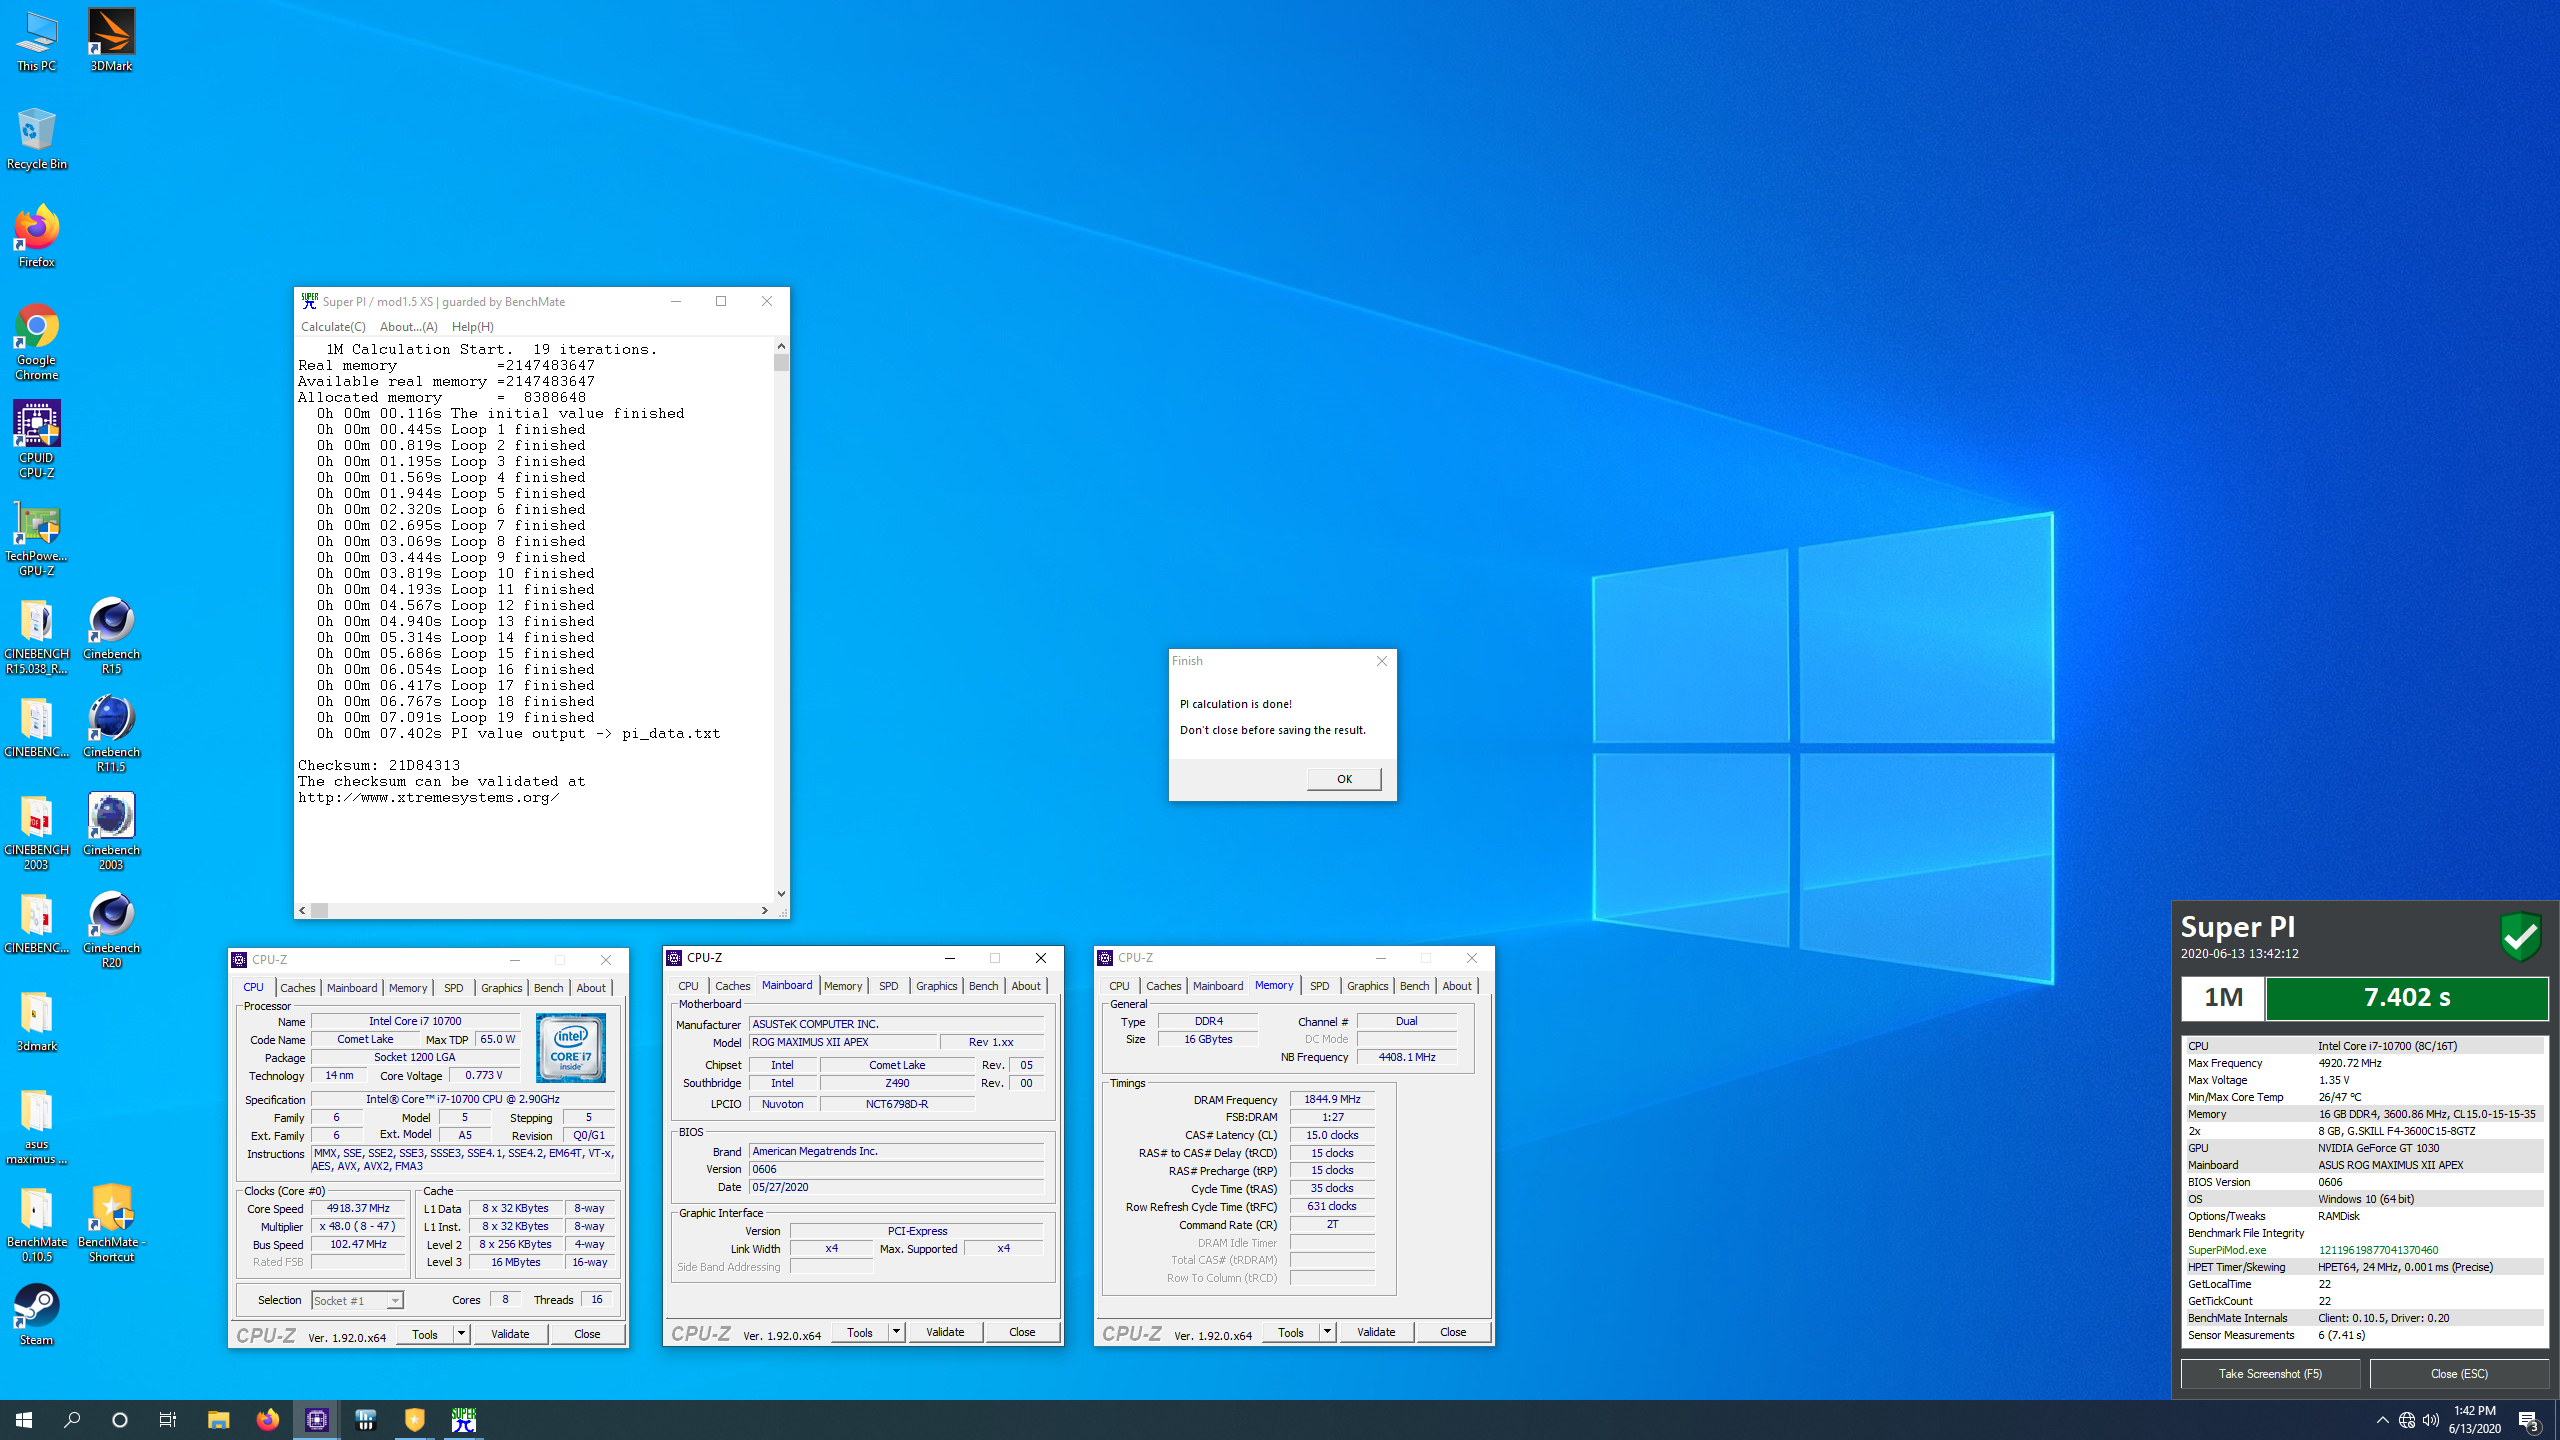Click Validate in left CPU-Z window
The image size is (2560, 1440).
pyautogui.click(x=510, y=1333)
